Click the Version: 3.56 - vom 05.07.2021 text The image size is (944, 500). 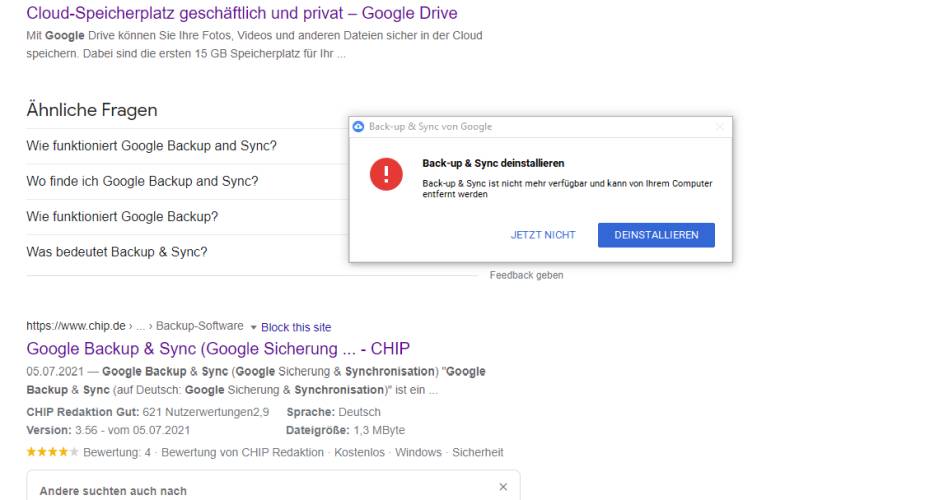108,430
